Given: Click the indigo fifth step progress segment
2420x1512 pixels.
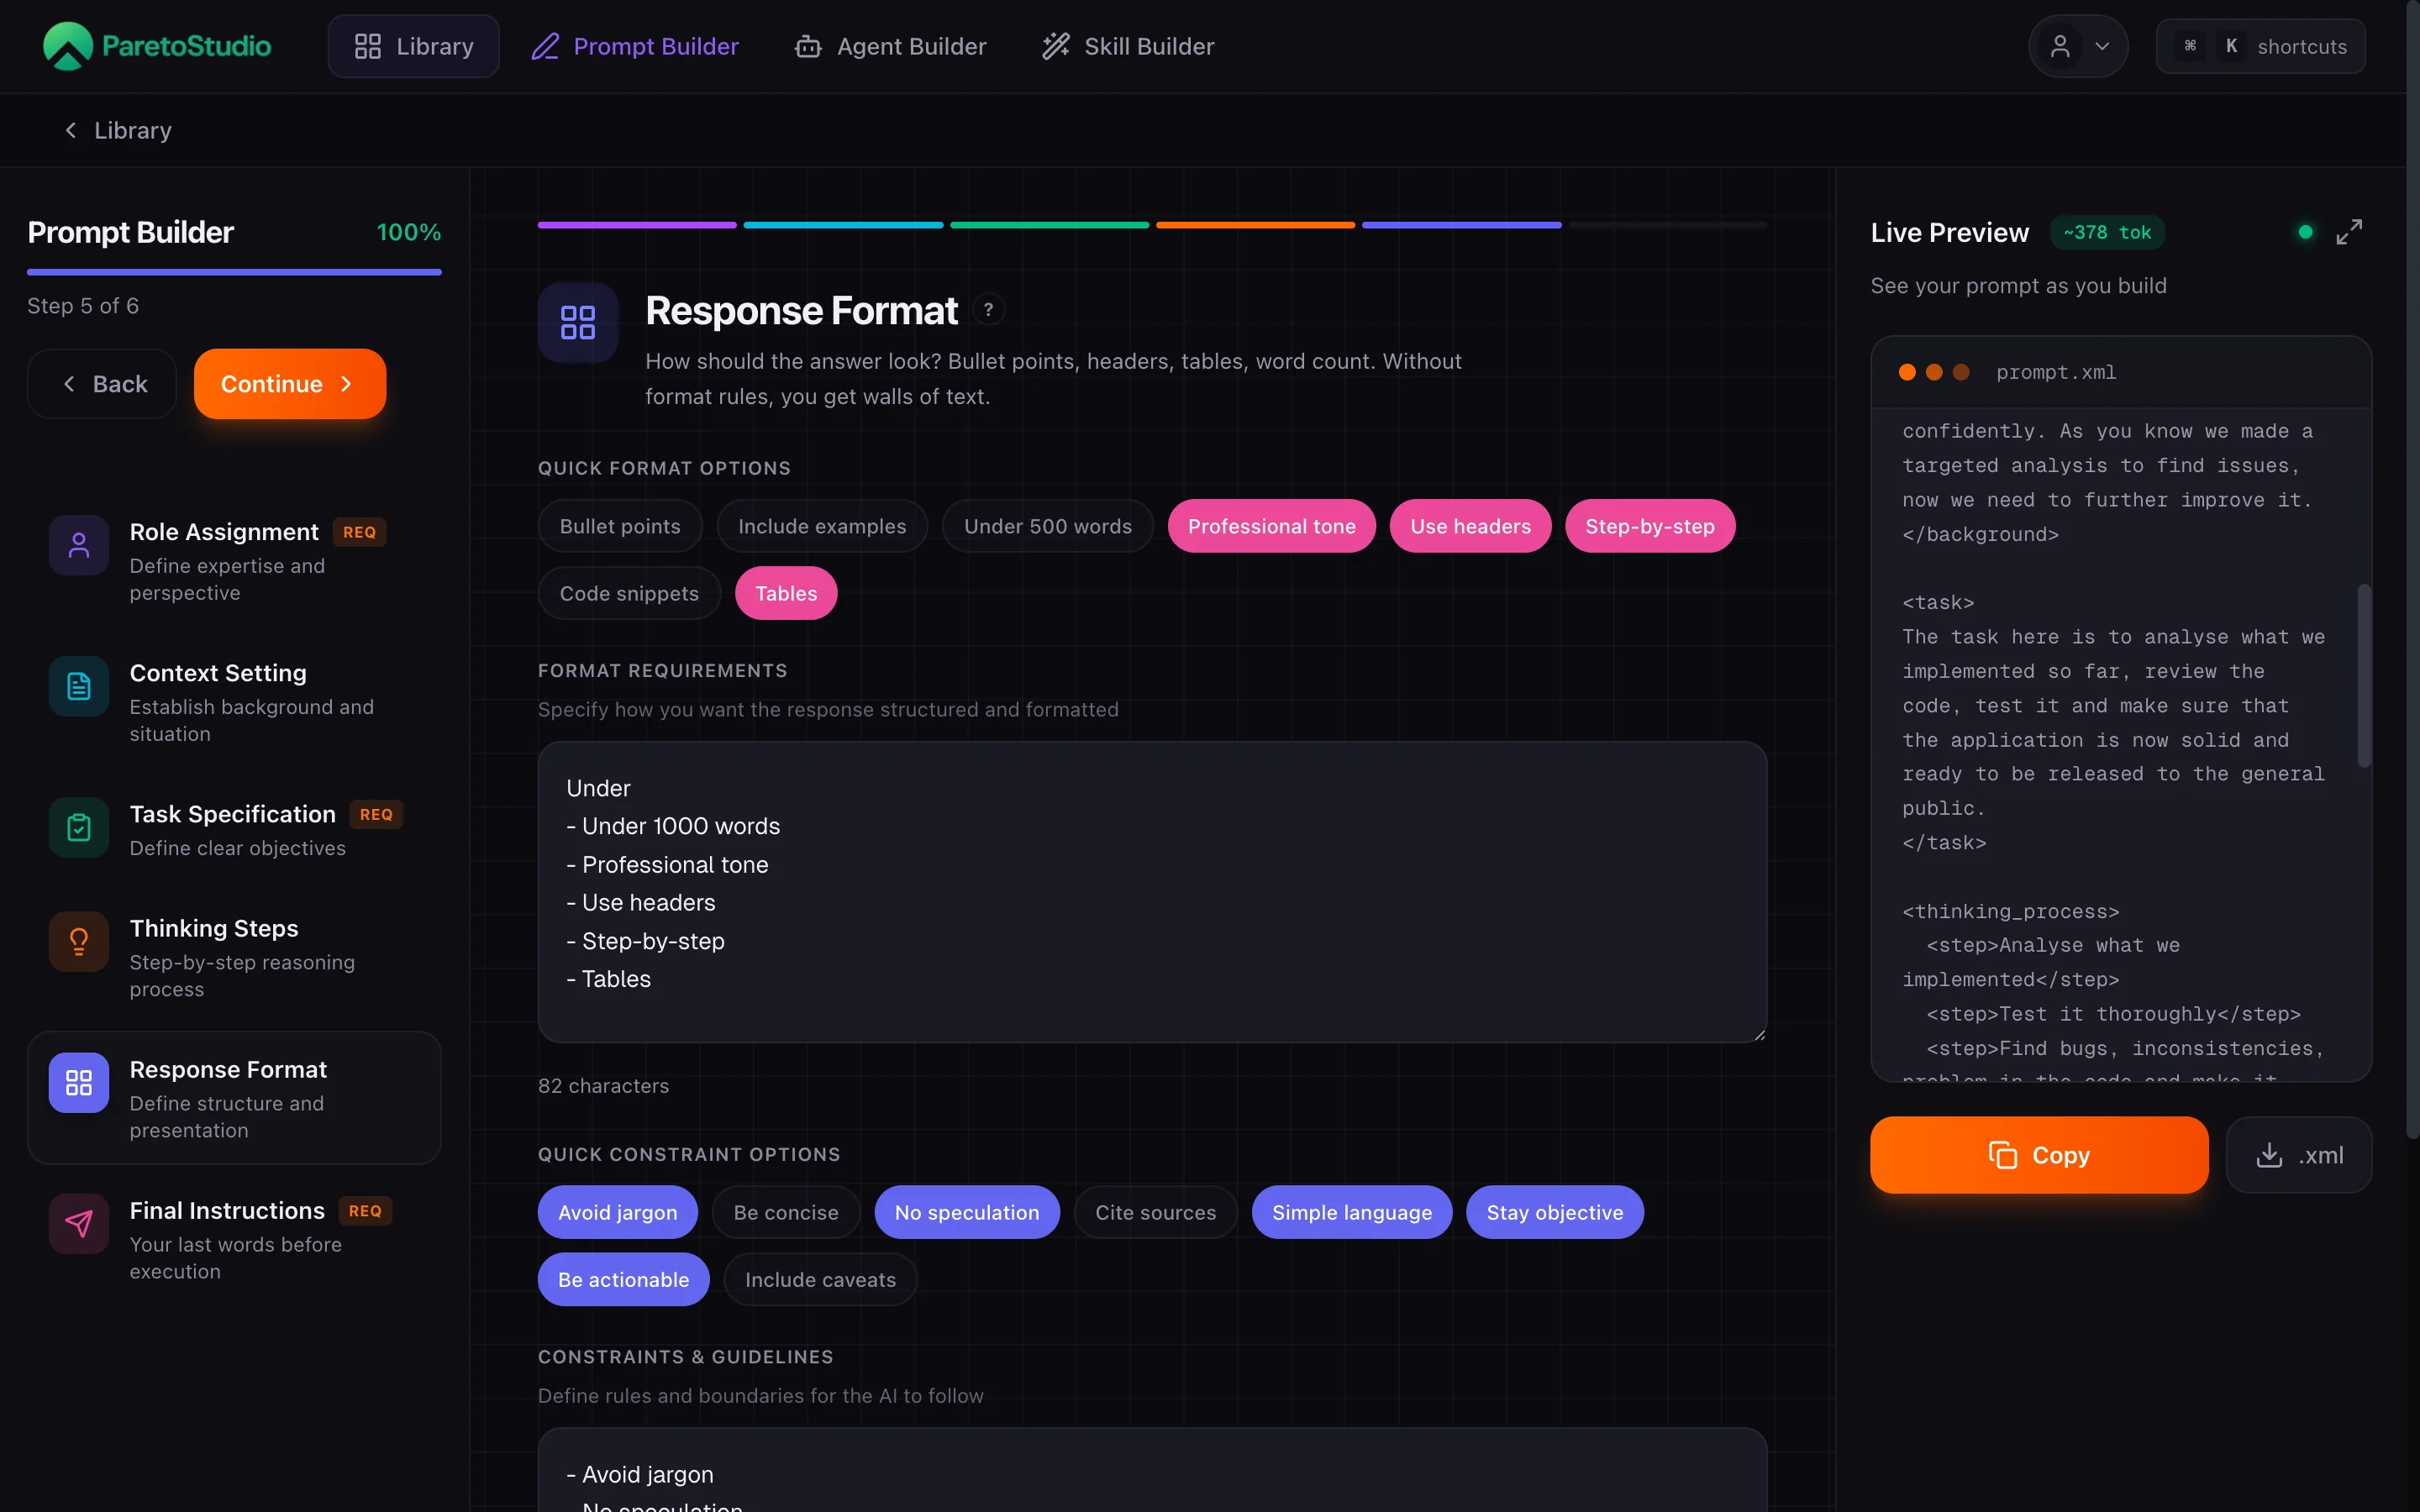Looking at the screenshot, I should (x=1461, y=225).
